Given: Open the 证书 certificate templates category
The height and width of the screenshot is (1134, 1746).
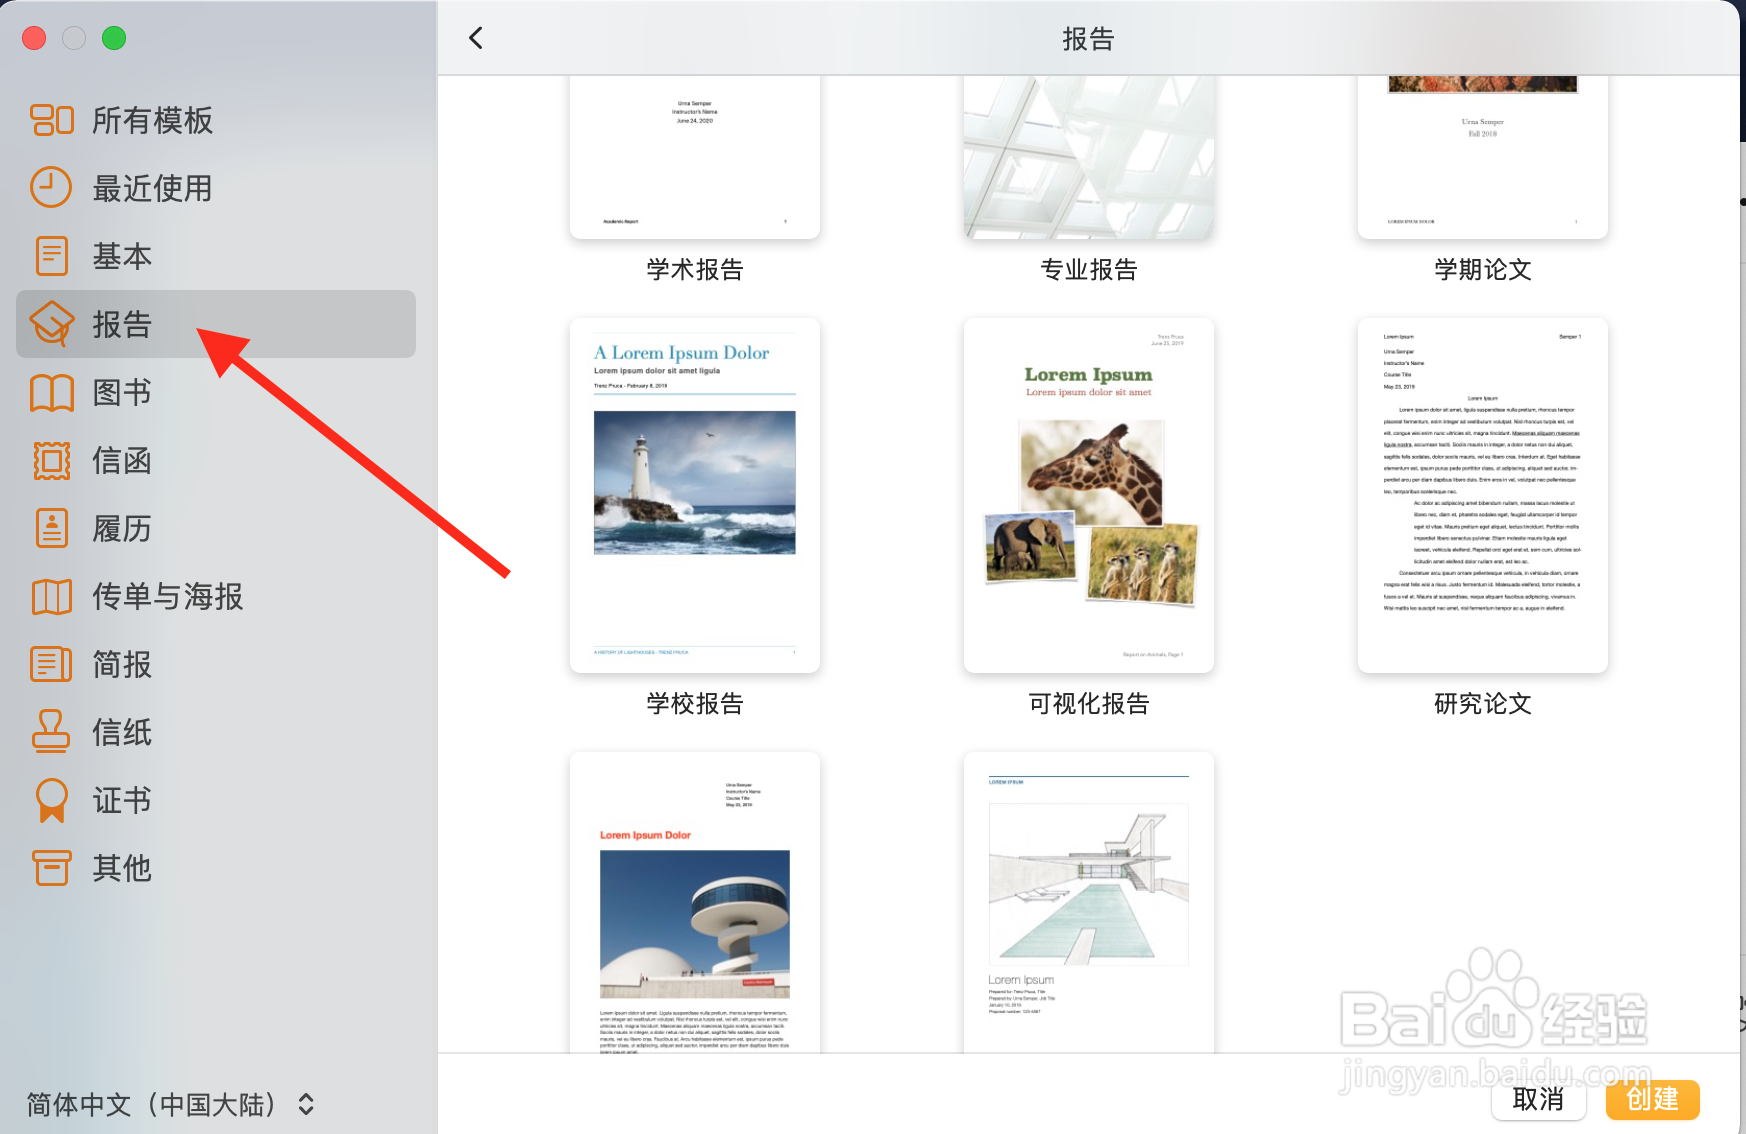Looking at the screenshot, I should [x=52, y=800].
